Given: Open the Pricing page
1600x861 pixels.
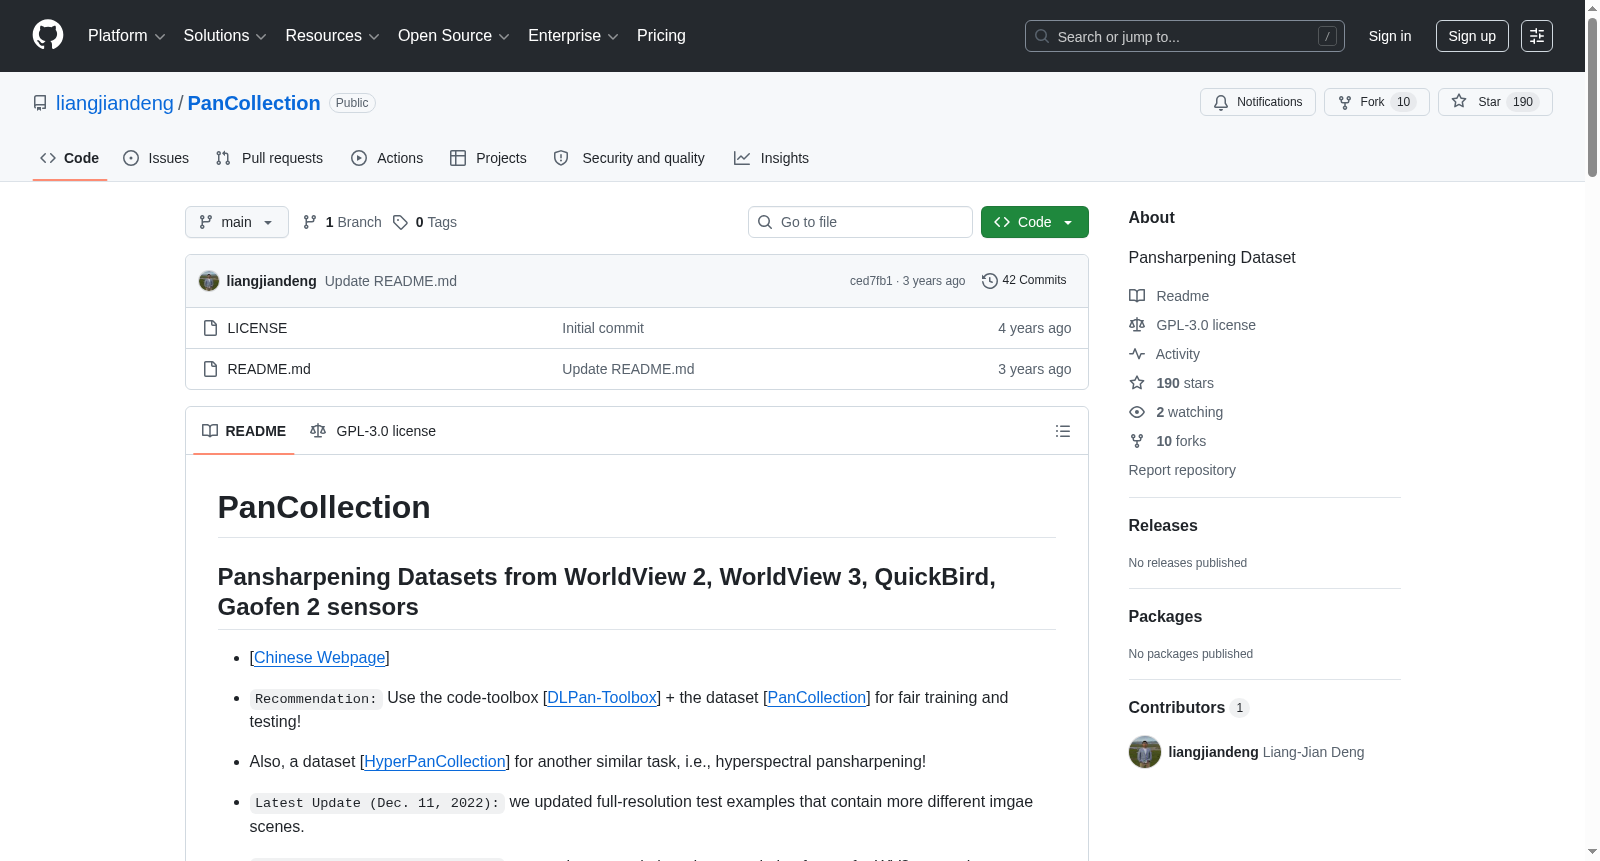Looking at the screenshot, I should (x=661, y=36).
